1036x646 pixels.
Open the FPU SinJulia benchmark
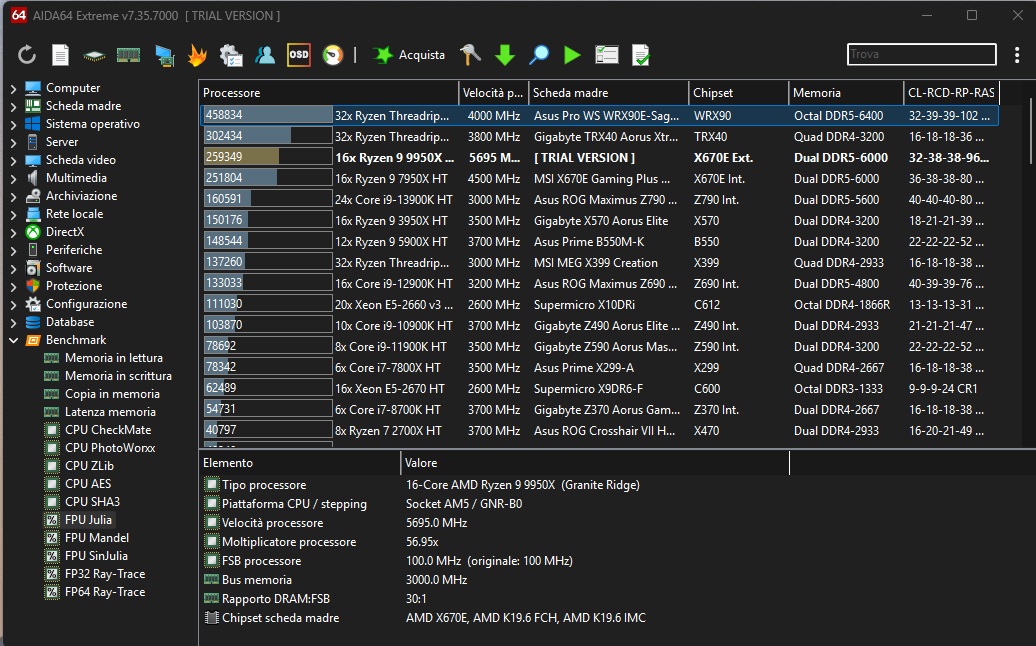(96, 556)
